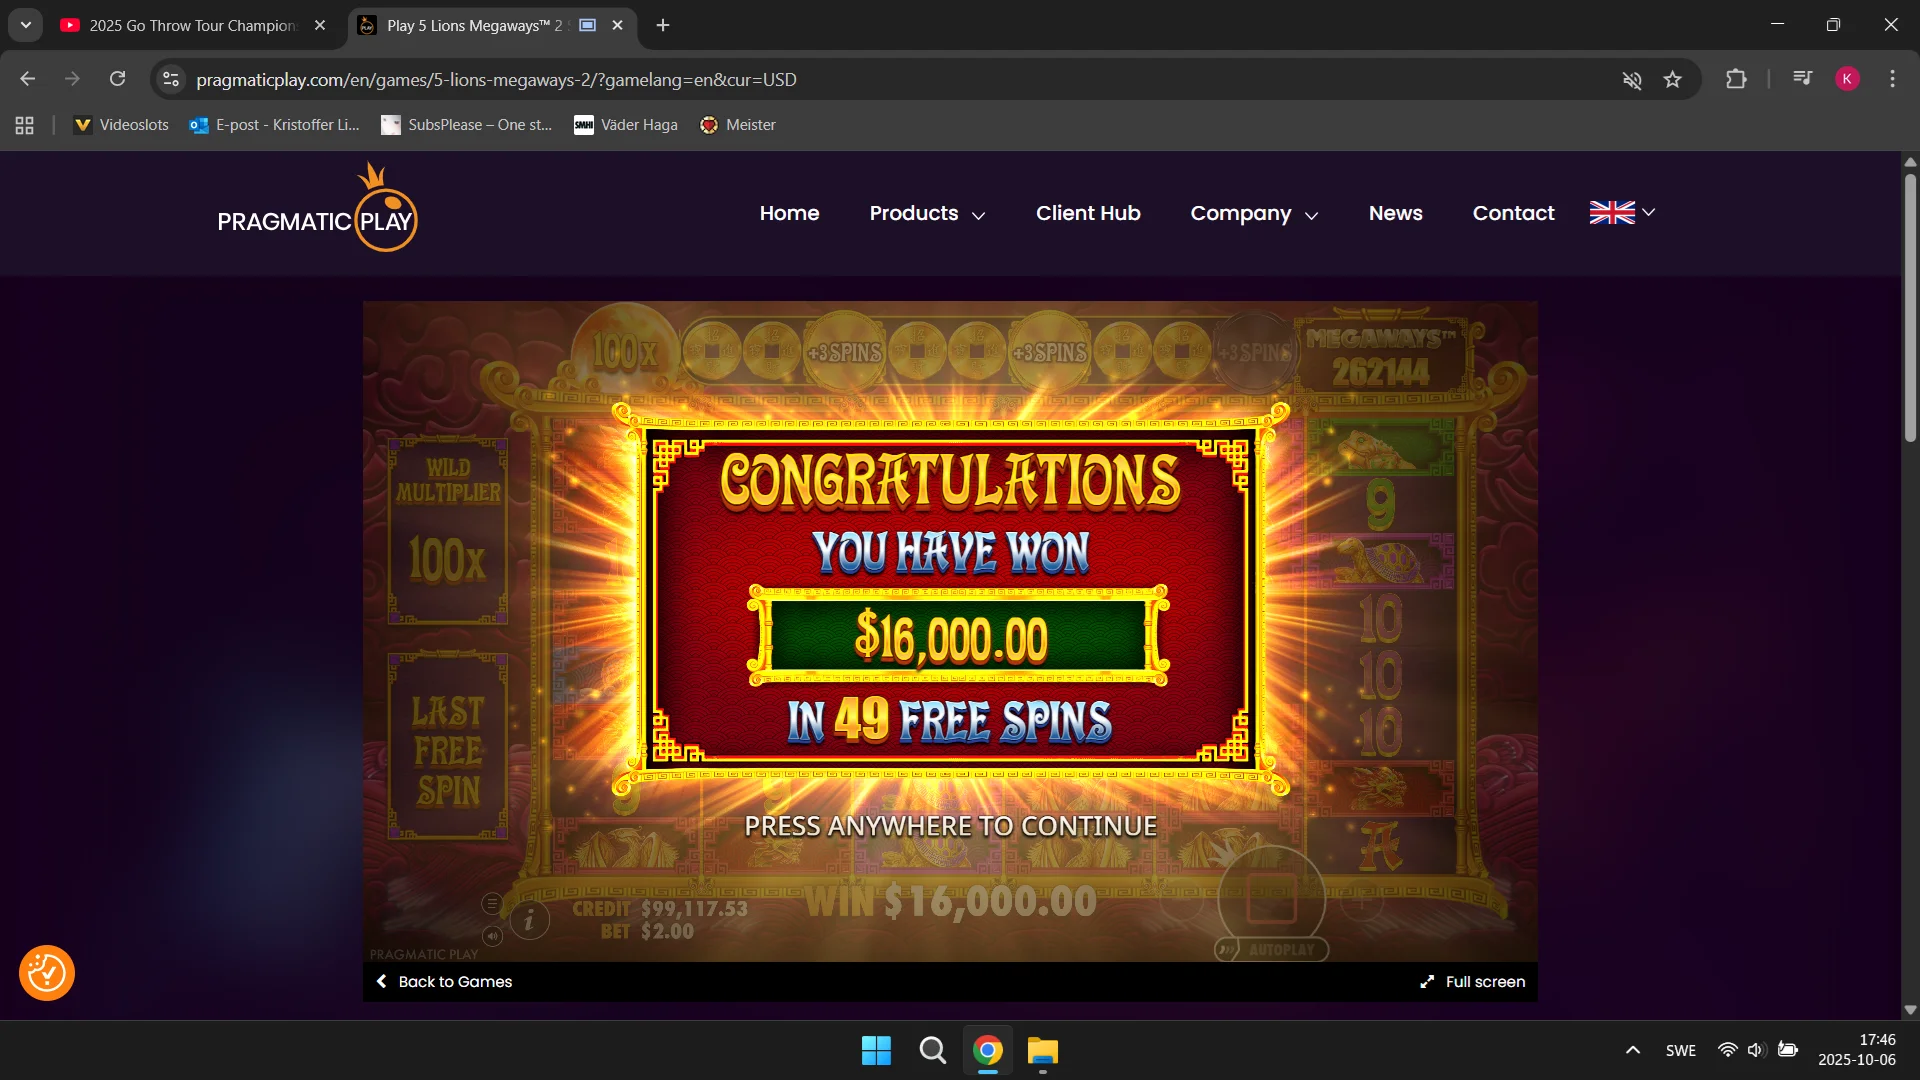Click the browser forward arrow
The height and width of the screenshot is (1080, 1920).
[x=72, y=79]
